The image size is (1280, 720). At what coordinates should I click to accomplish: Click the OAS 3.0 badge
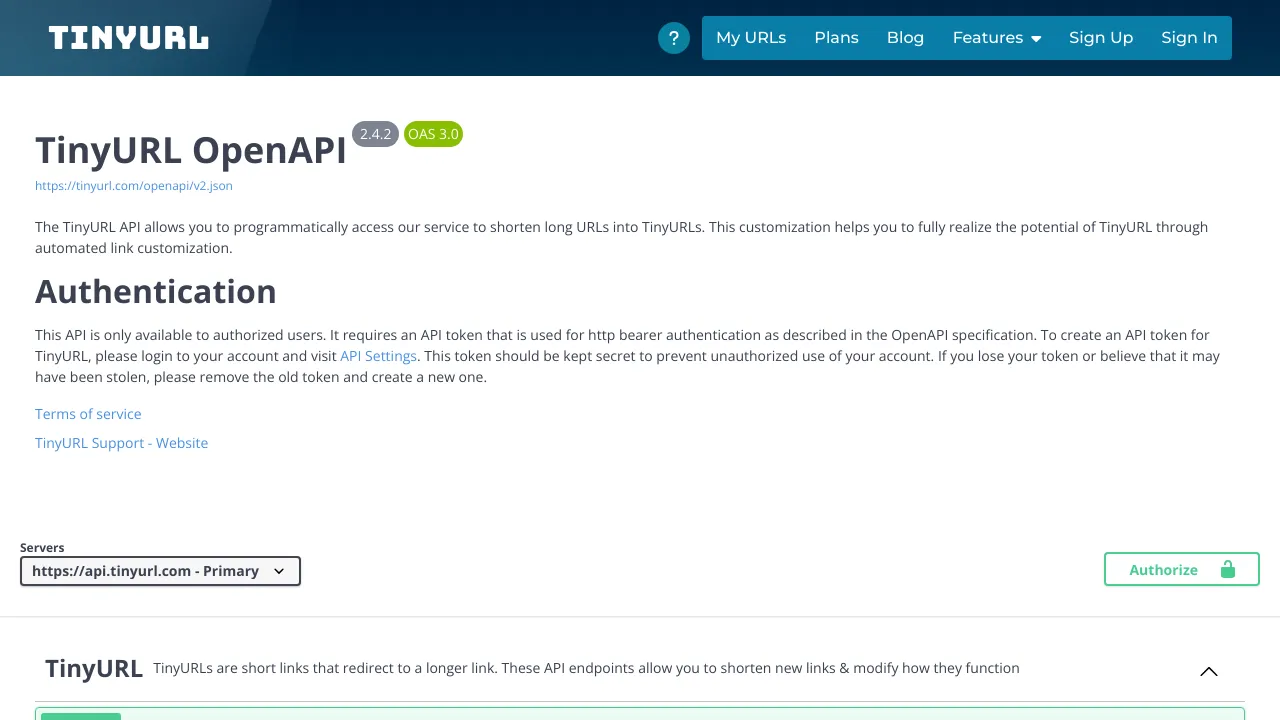coord(433,134)
